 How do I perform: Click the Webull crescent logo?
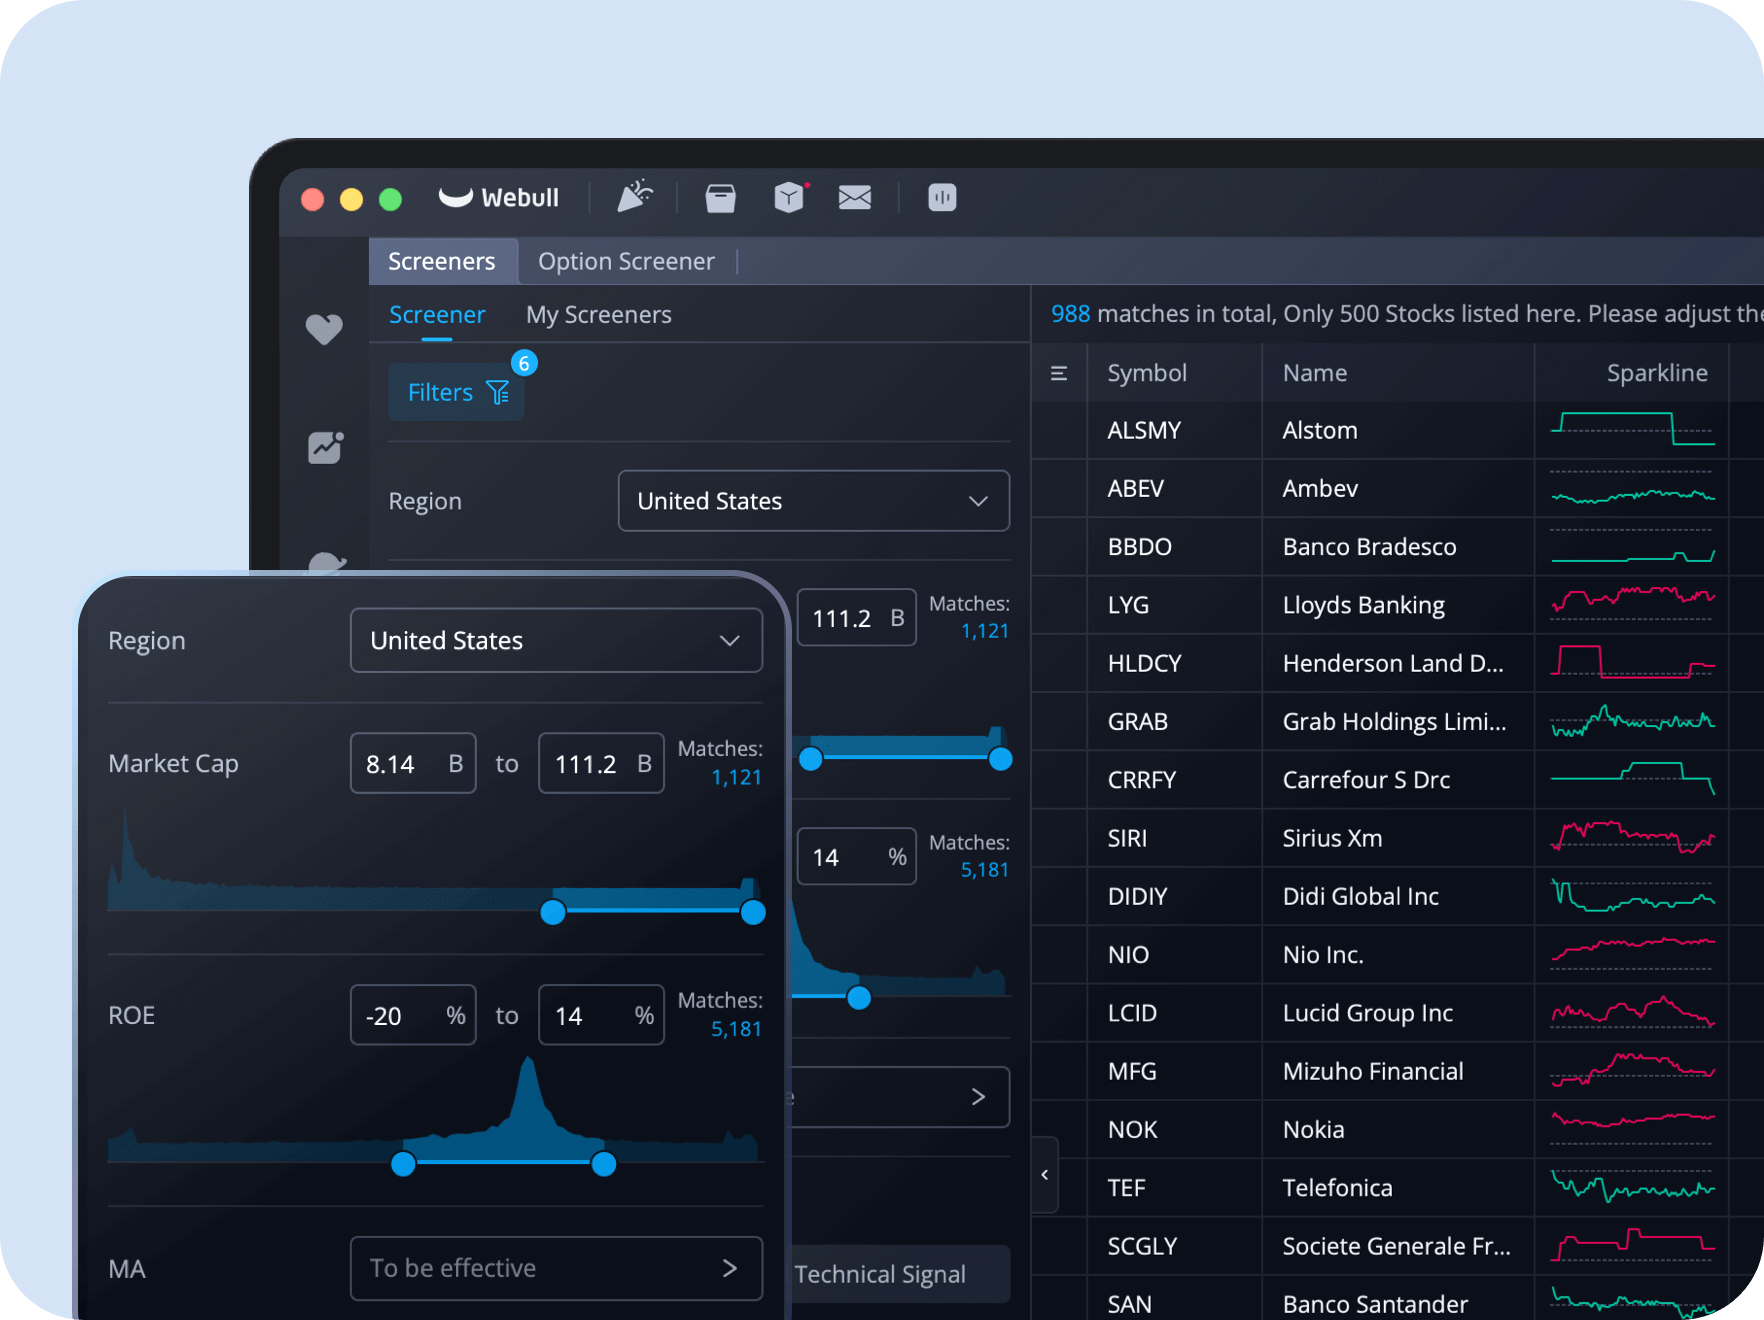point(457,197)
